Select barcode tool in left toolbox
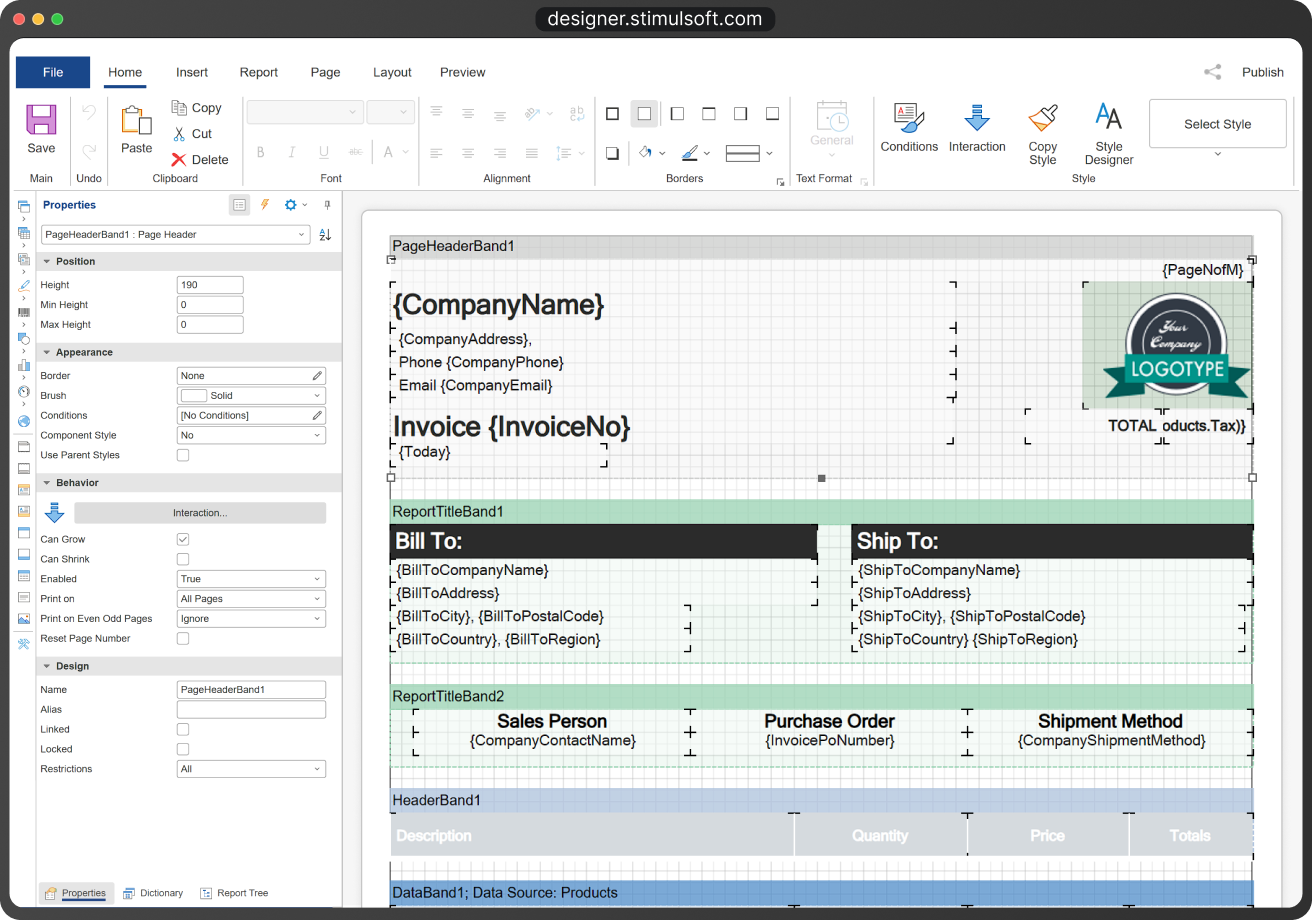Viewport: 1312px width, 920px height. [24, 312]
